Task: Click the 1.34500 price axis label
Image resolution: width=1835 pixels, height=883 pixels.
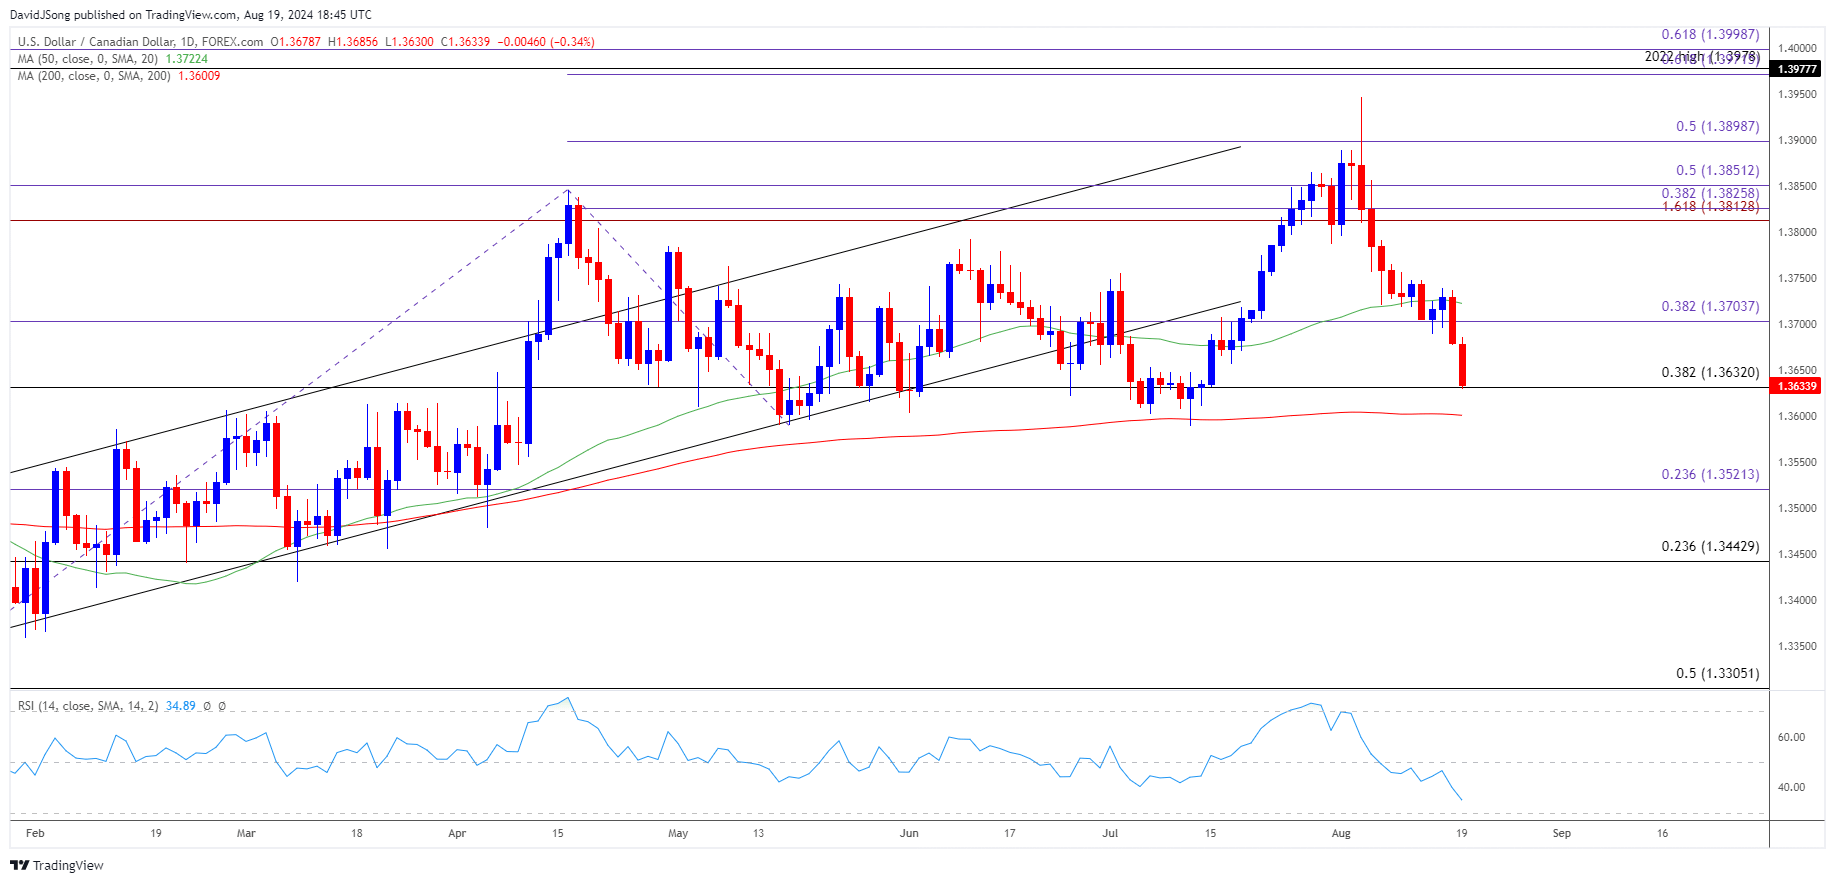Action: 1797,554
